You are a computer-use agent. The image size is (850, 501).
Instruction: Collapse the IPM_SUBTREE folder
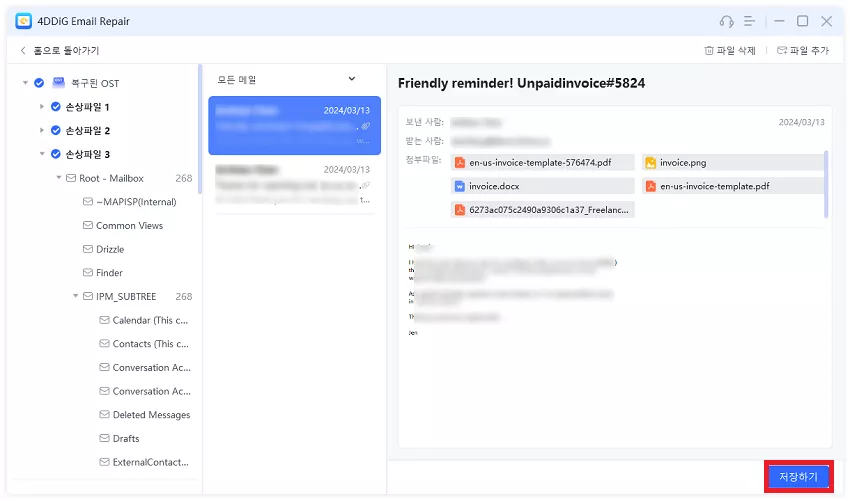tap(75, 296)
